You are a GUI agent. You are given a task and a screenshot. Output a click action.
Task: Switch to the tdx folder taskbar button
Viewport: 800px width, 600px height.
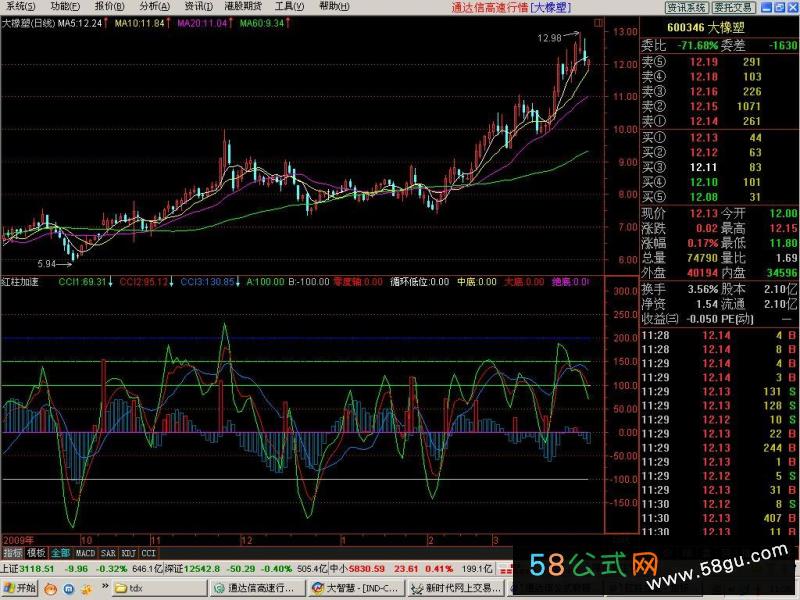(160, 588)
